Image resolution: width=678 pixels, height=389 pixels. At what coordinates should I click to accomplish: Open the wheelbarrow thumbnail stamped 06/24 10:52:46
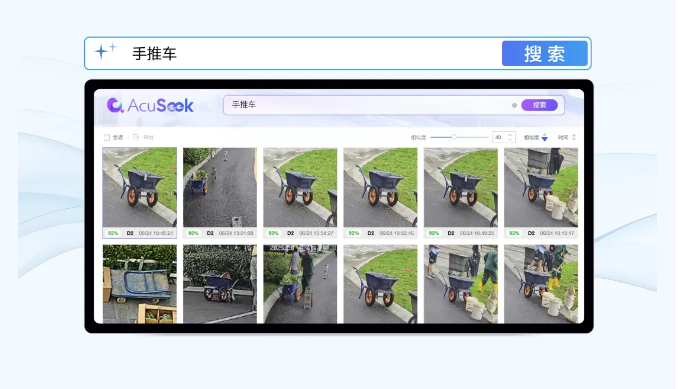(x=381, y=187)
